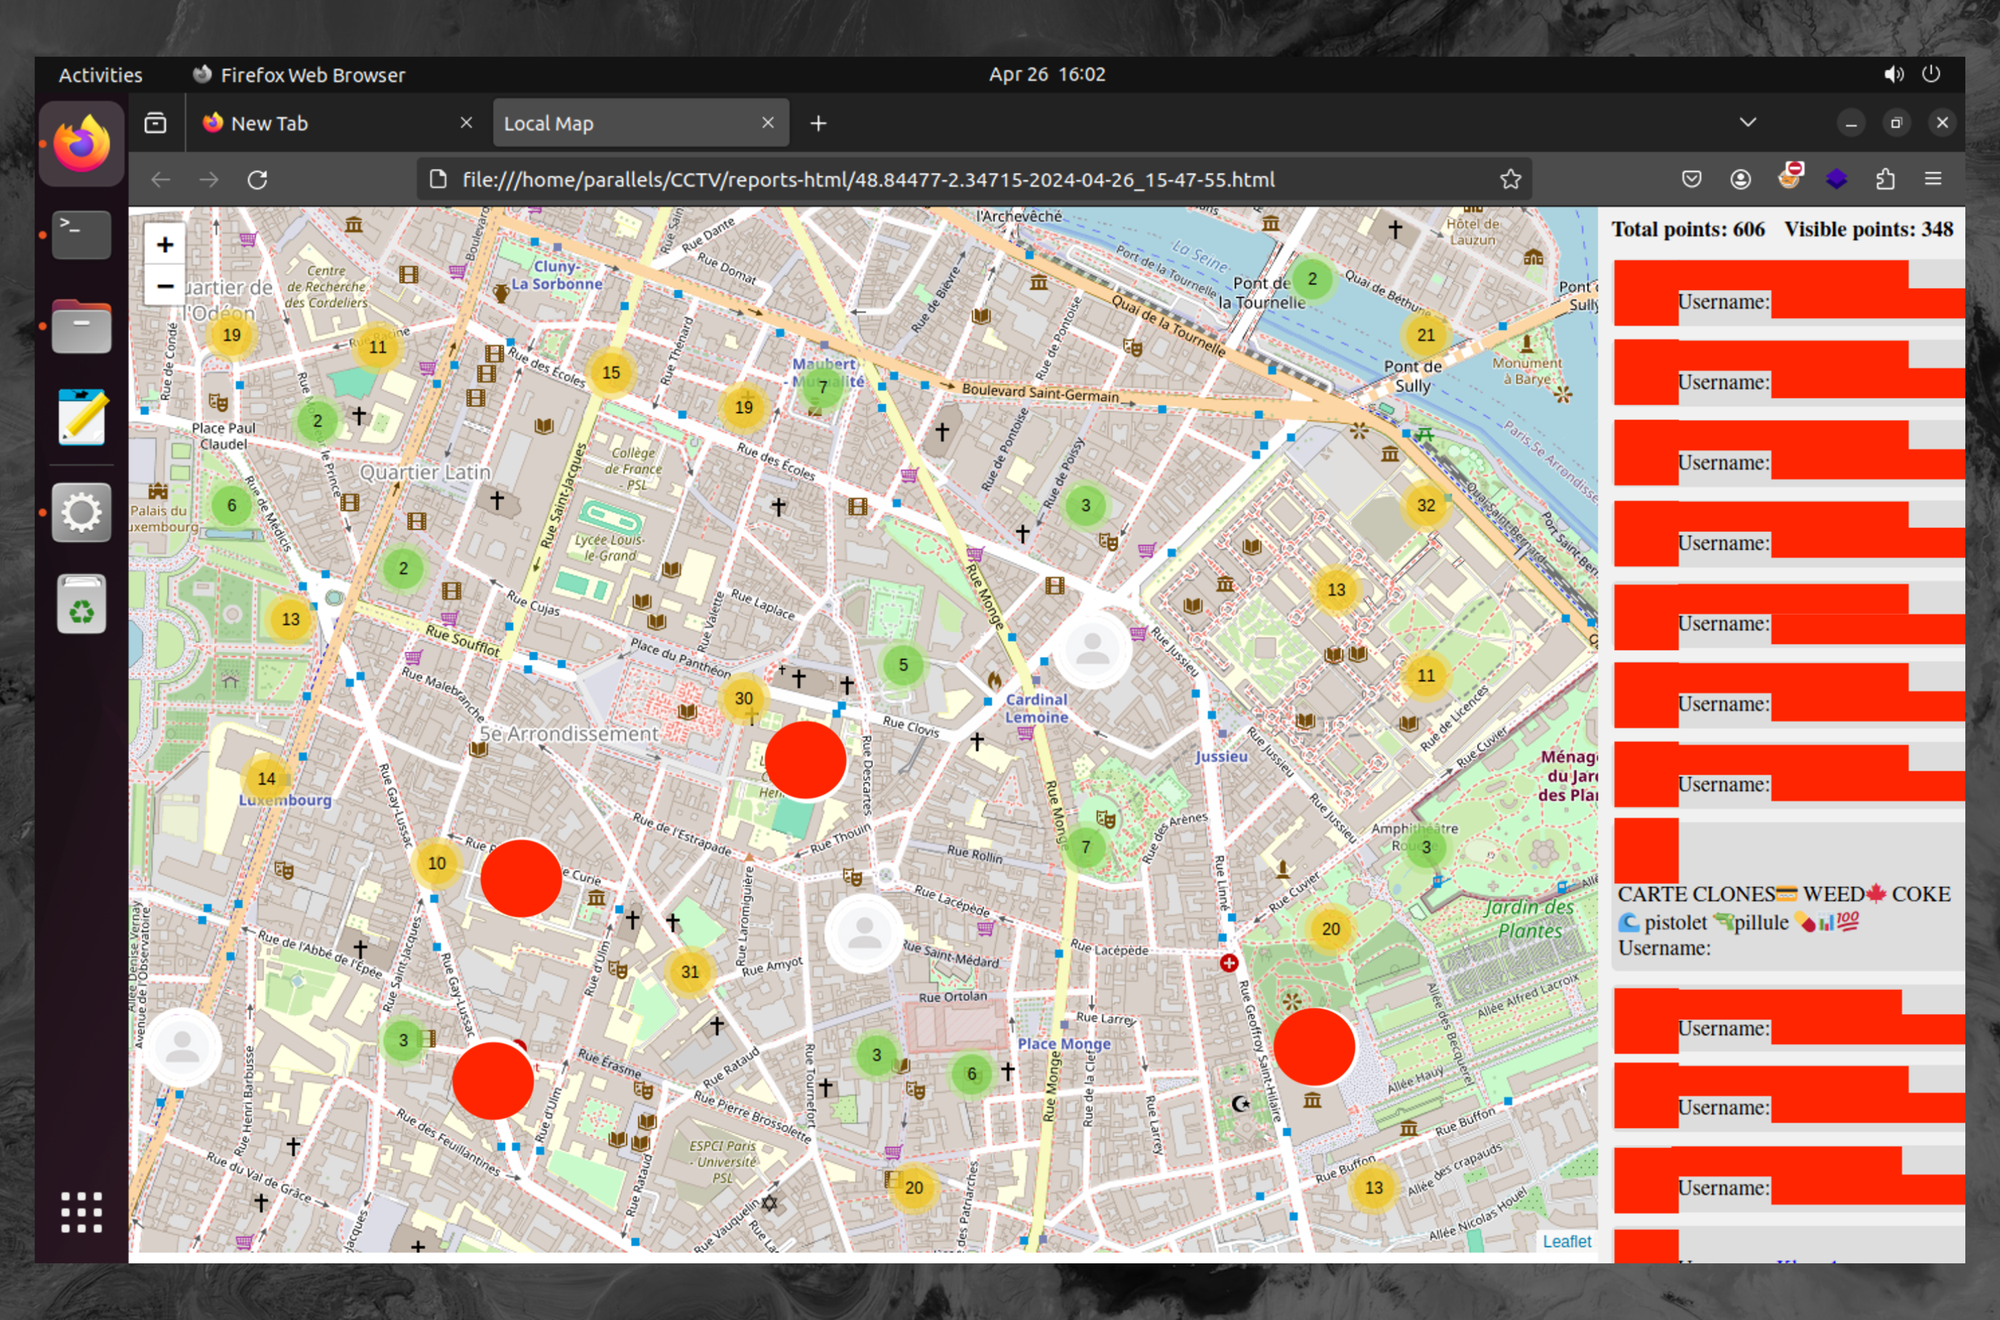
Task: Open the Firefox account profile icon
Action: click(1740, 179)
